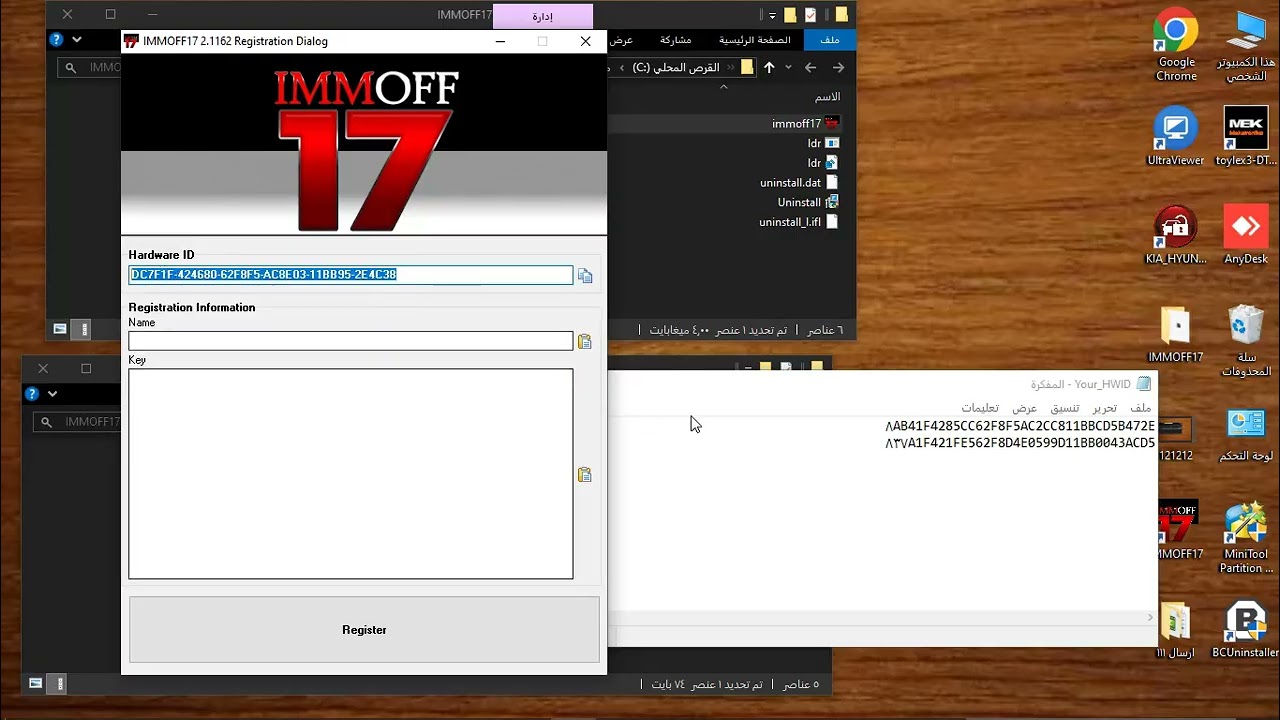The height and width of the screenshot is (720, 1280).
Task: Open Google Chrome from the desktop
Action: 1176,46
